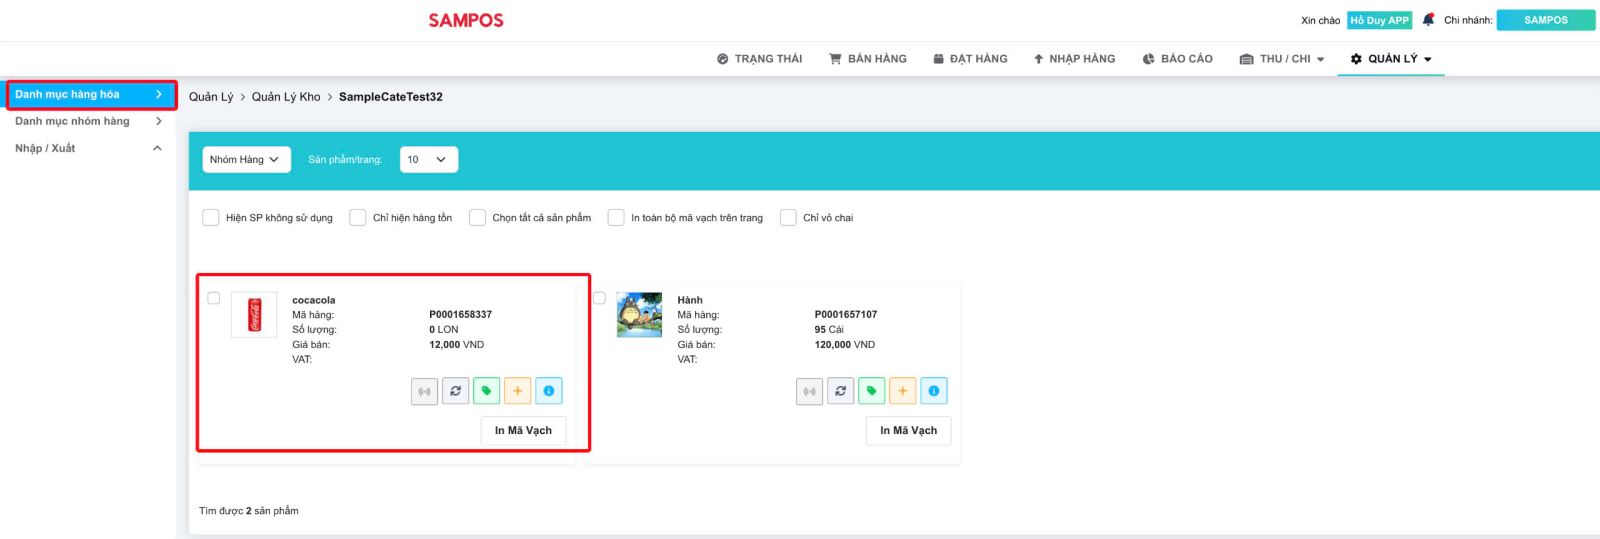Enable Hiện SP không sử dụng checkbox

click(x=211, y=217)
